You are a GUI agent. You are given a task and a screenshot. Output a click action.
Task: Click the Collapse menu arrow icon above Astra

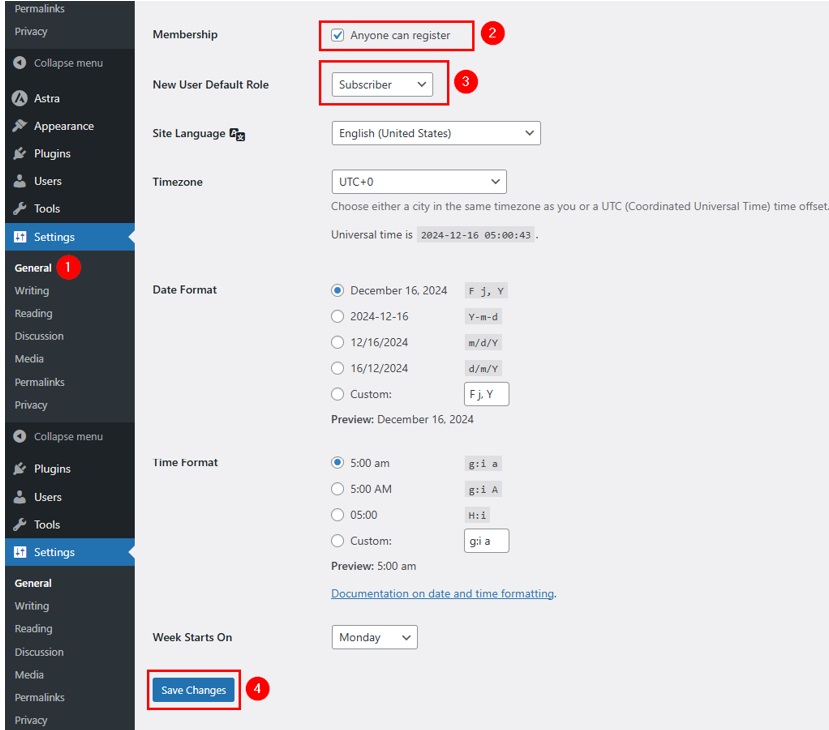20,63
